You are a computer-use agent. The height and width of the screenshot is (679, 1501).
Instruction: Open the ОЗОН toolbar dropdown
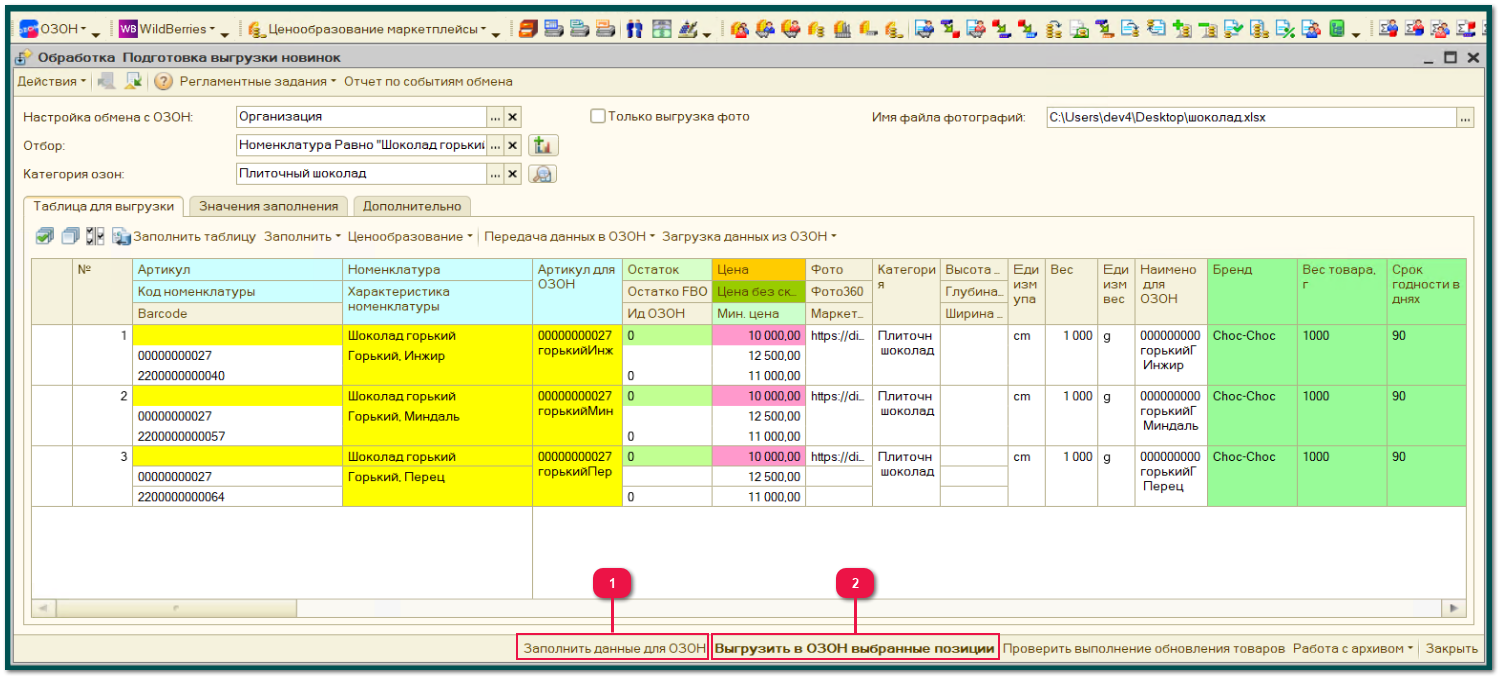coord(54,29)
